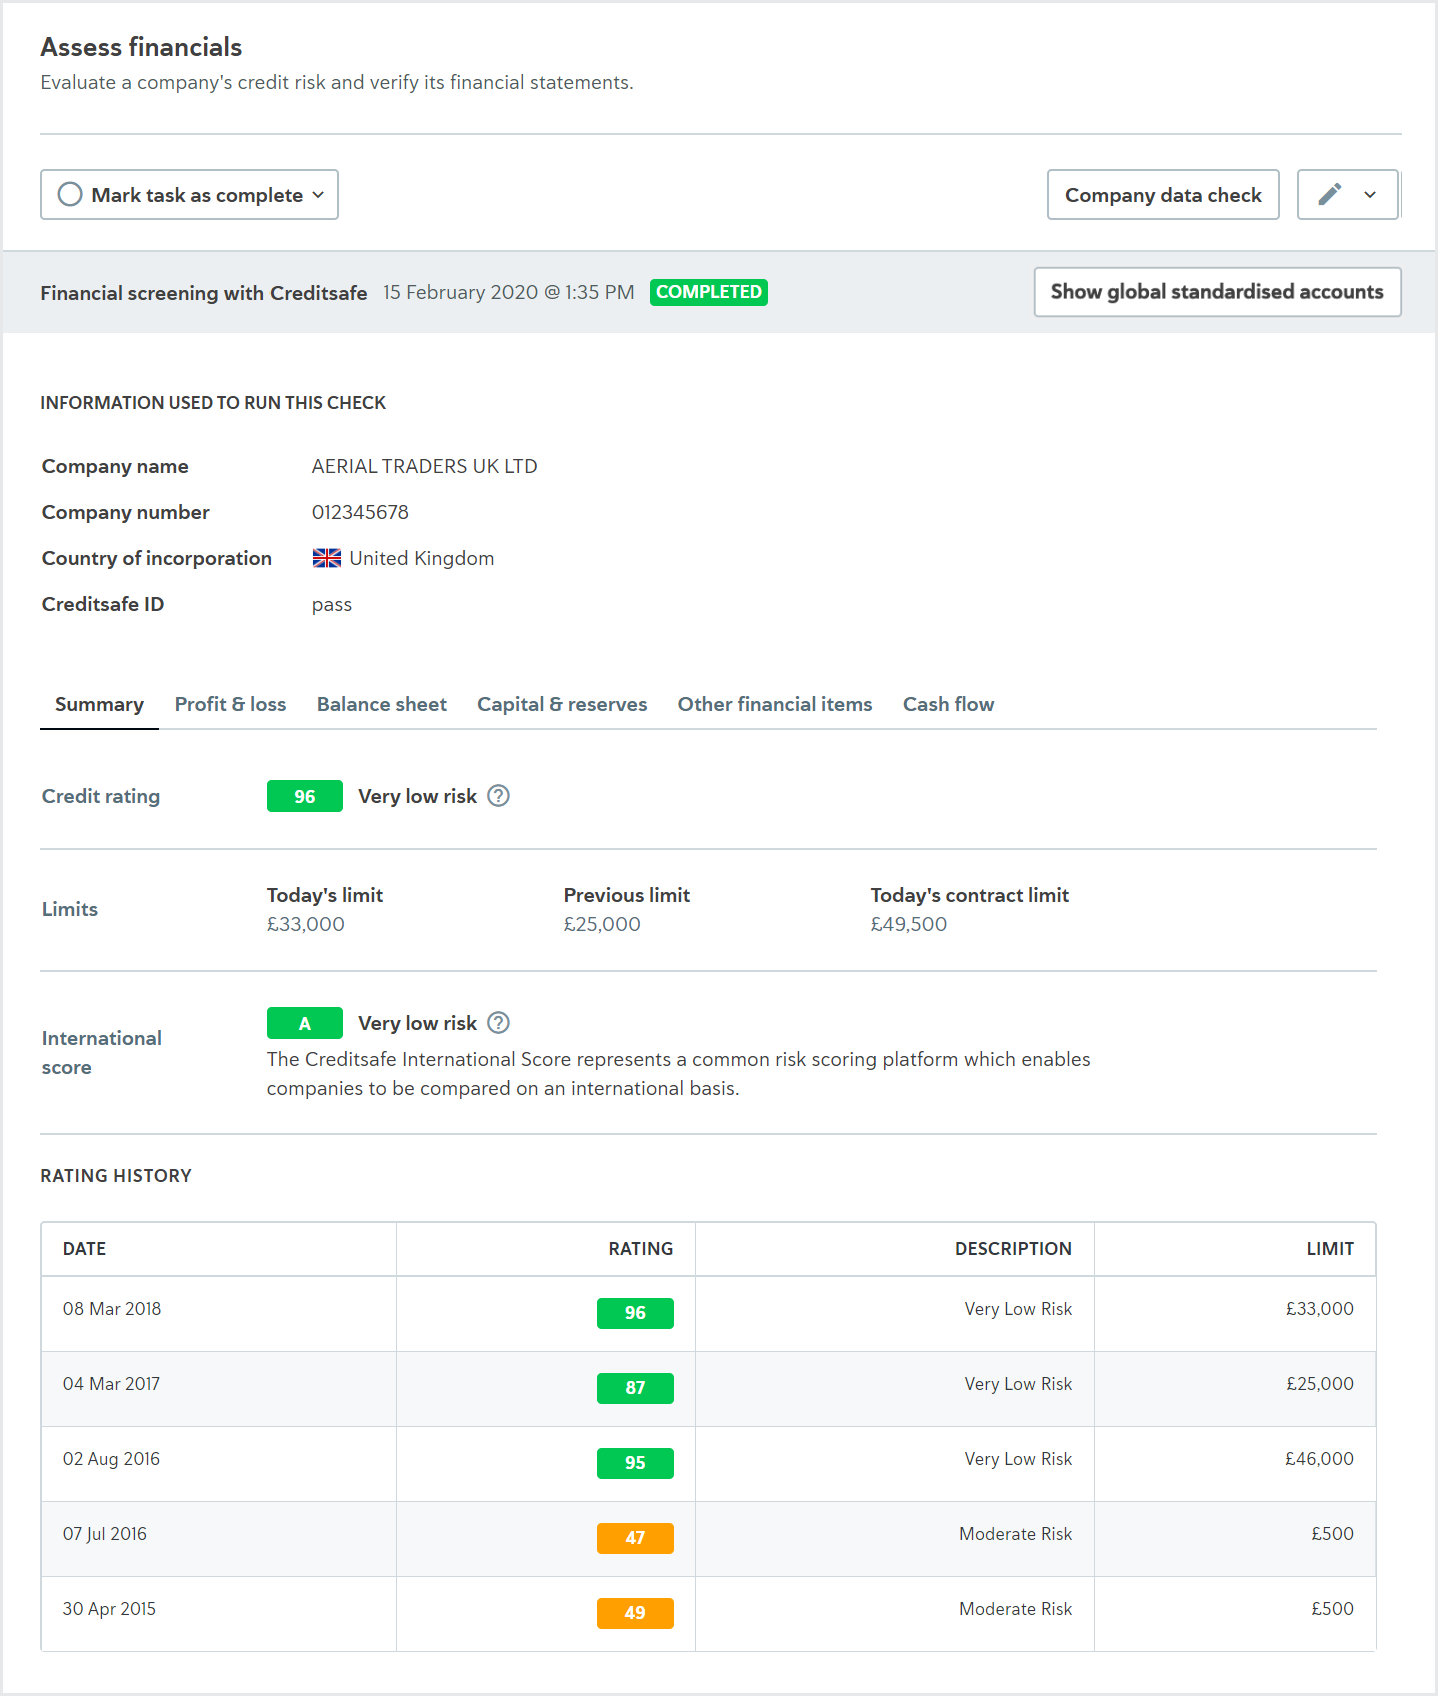Click the COMPLETED status badge
Screen dimensions: 1438x1696
709,292
